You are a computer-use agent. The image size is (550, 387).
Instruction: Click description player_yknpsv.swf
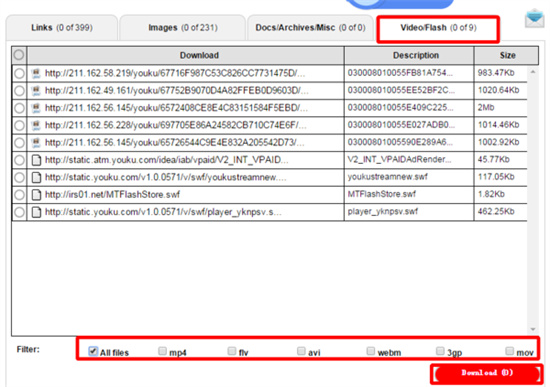[383, 212]
